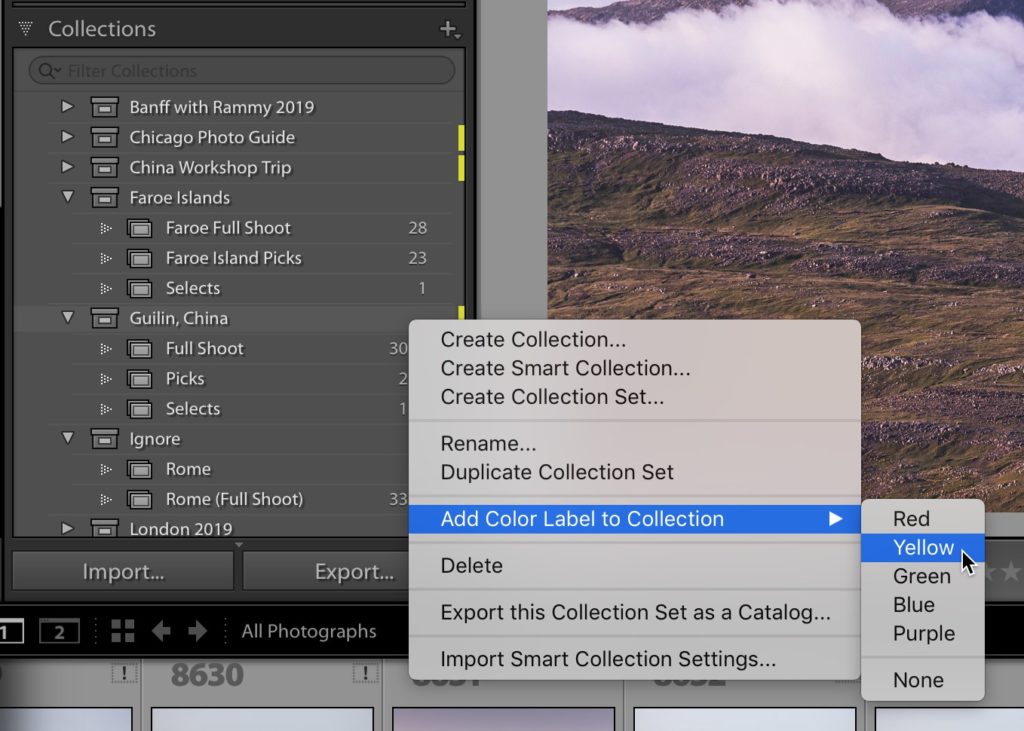This screenshot has height=731, width=1024.
Task: Expand the Banff with Rammy 2019 set
Action: pos(67,106)
